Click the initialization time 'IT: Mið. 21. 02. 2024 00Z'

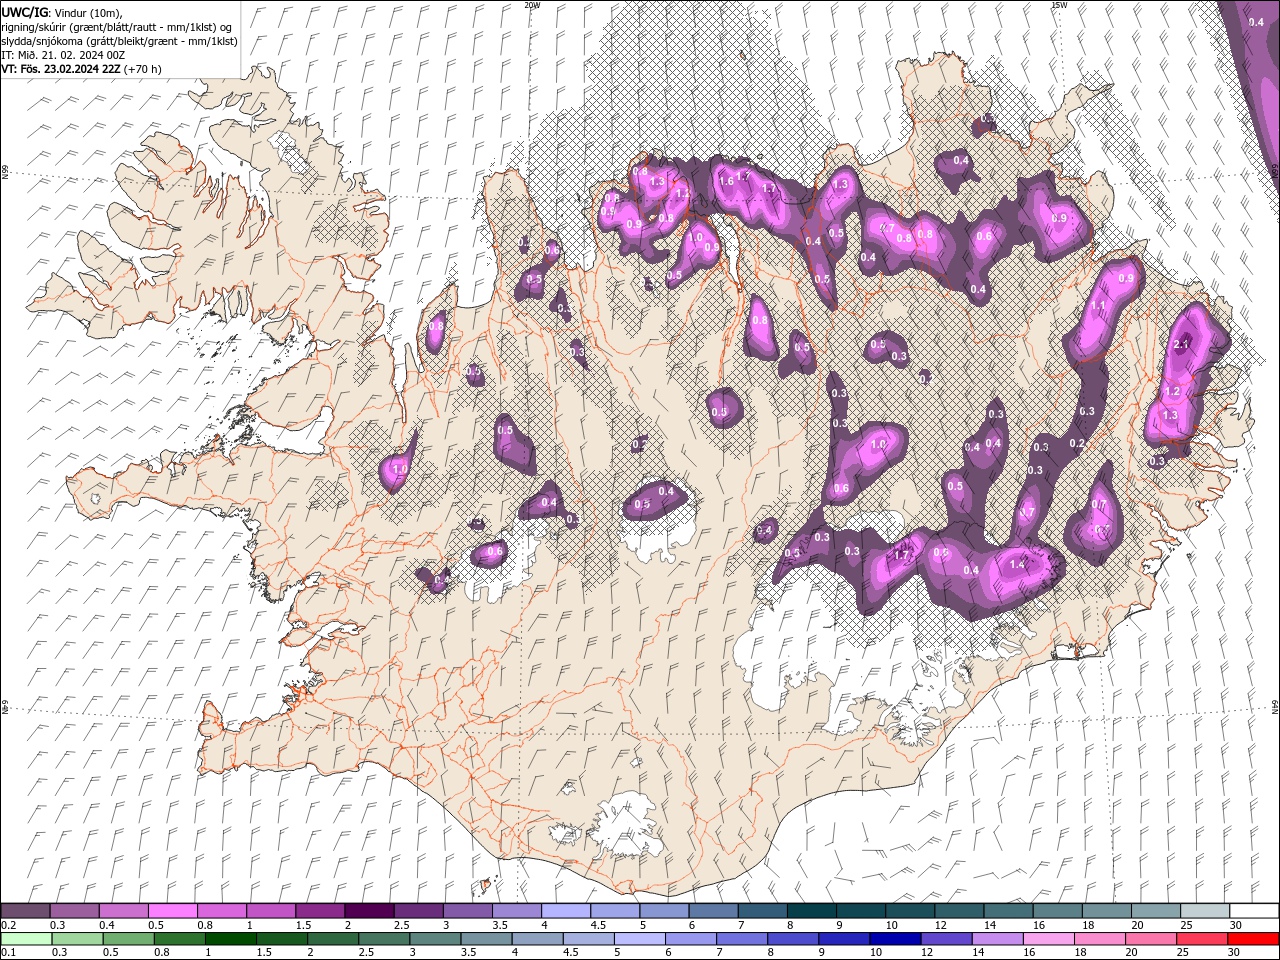(x=63, y=55)
